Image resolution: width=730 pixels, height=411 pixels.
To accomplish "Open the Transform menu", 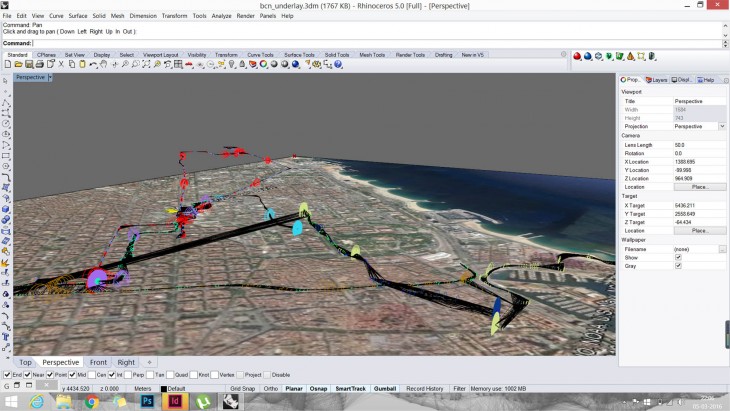I will (173, 16).
